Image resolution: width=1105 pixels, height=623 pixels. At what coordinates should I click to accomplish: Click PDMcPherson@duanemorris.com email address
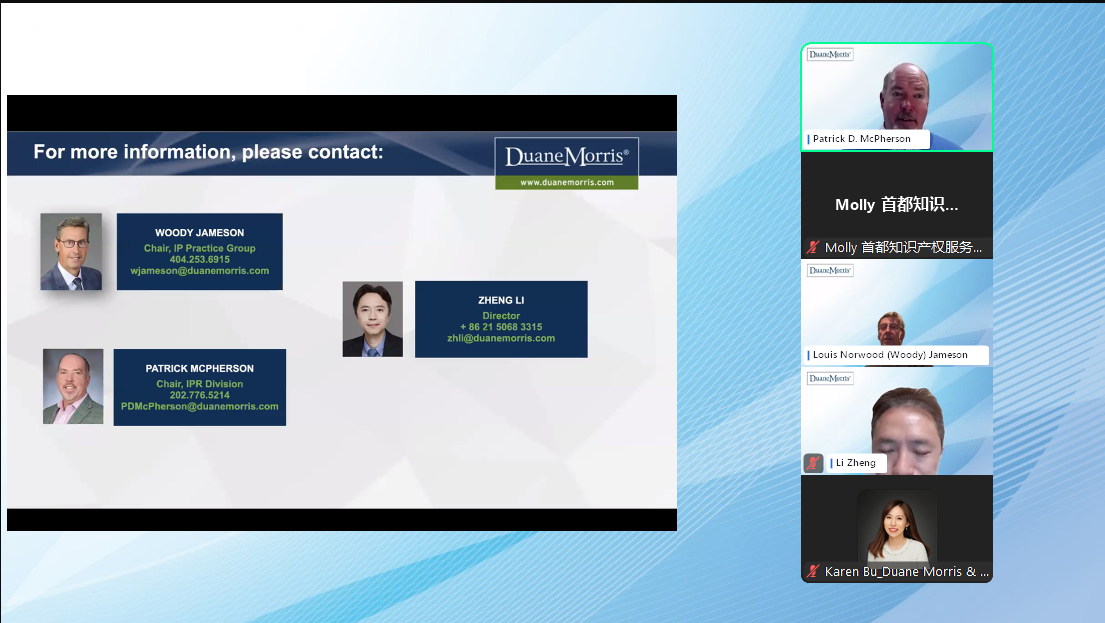tap(199, 407)
